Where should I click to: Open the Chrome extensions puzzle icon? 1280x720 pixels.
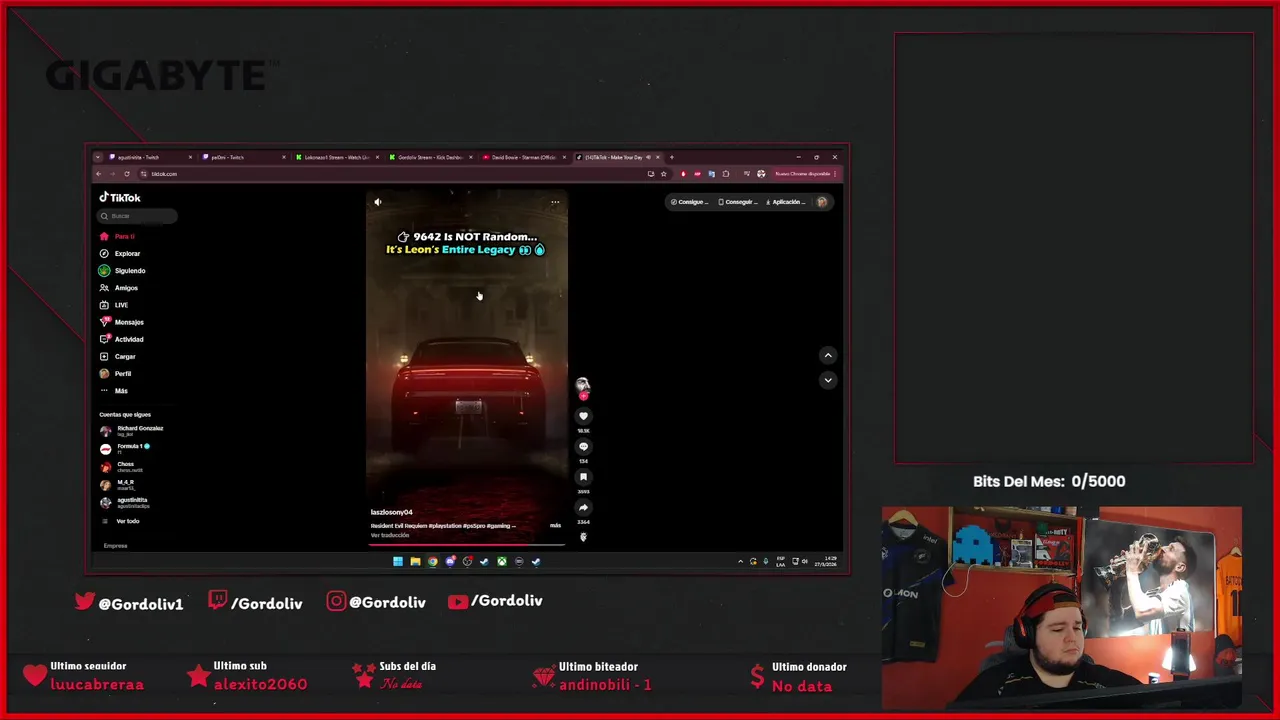(726, 174)
